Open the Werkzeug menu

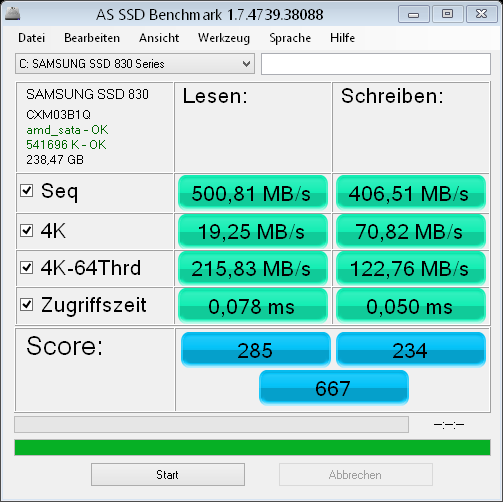224,38
